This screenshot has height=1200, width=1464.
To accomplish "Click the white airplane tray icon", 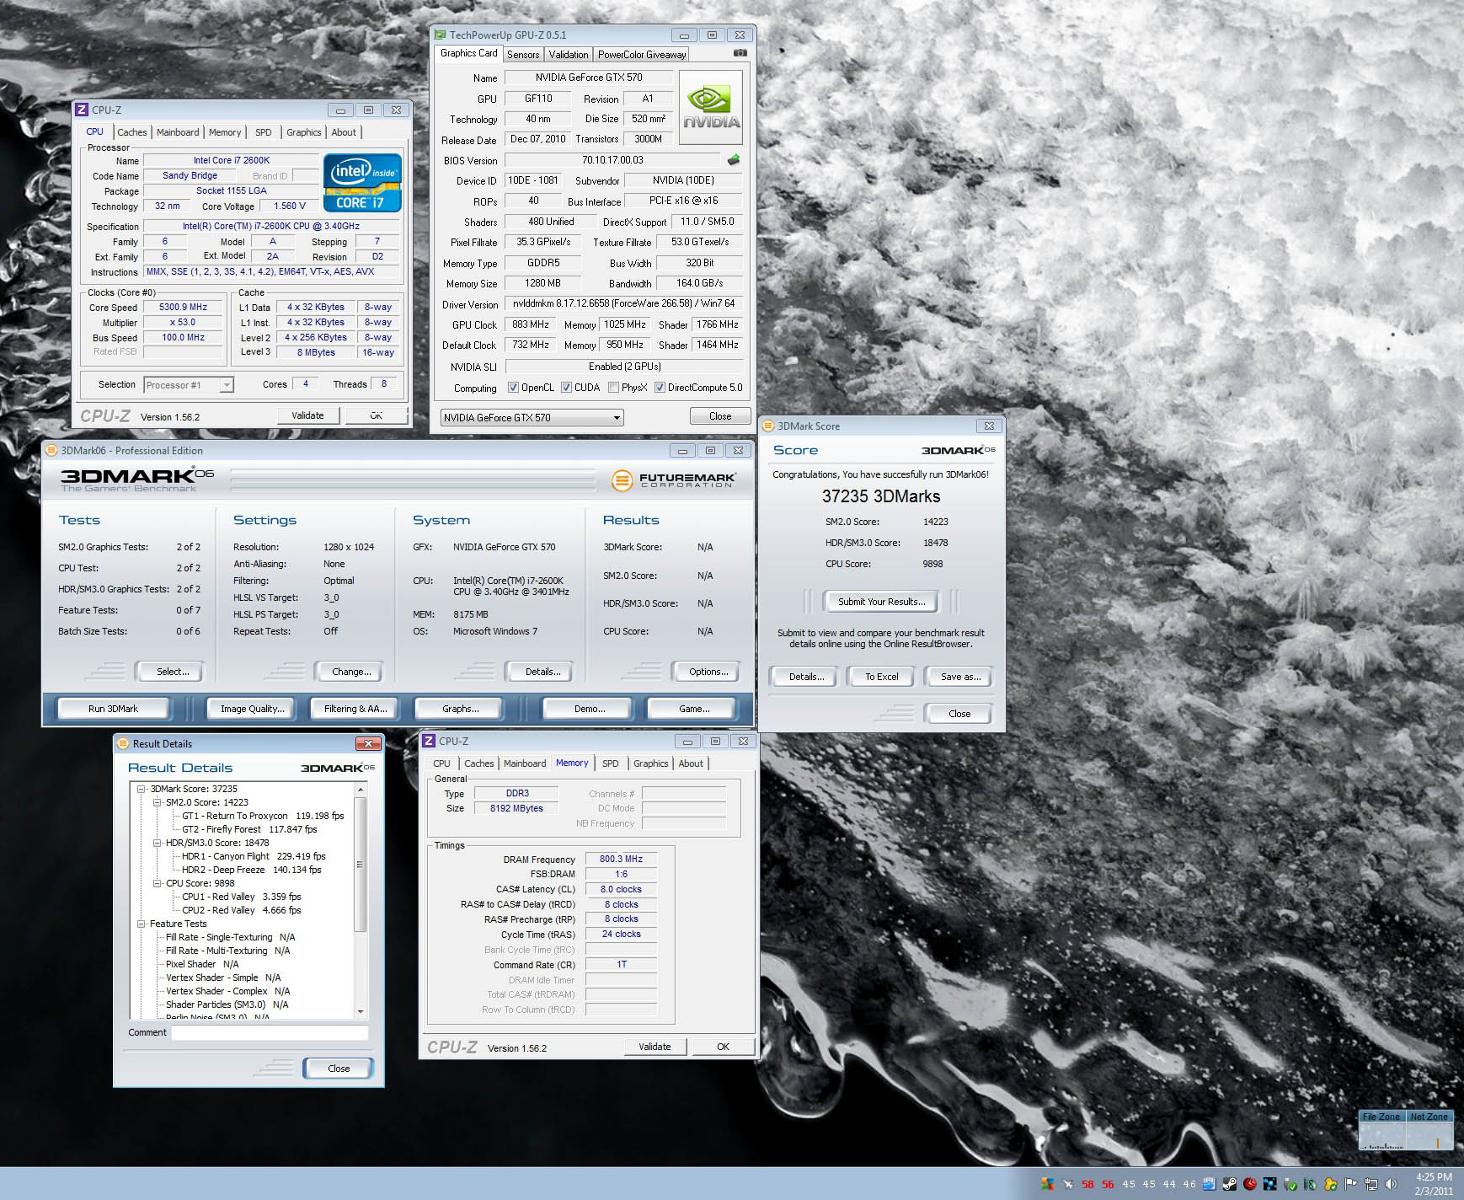I will (x=1068, y=1184).
